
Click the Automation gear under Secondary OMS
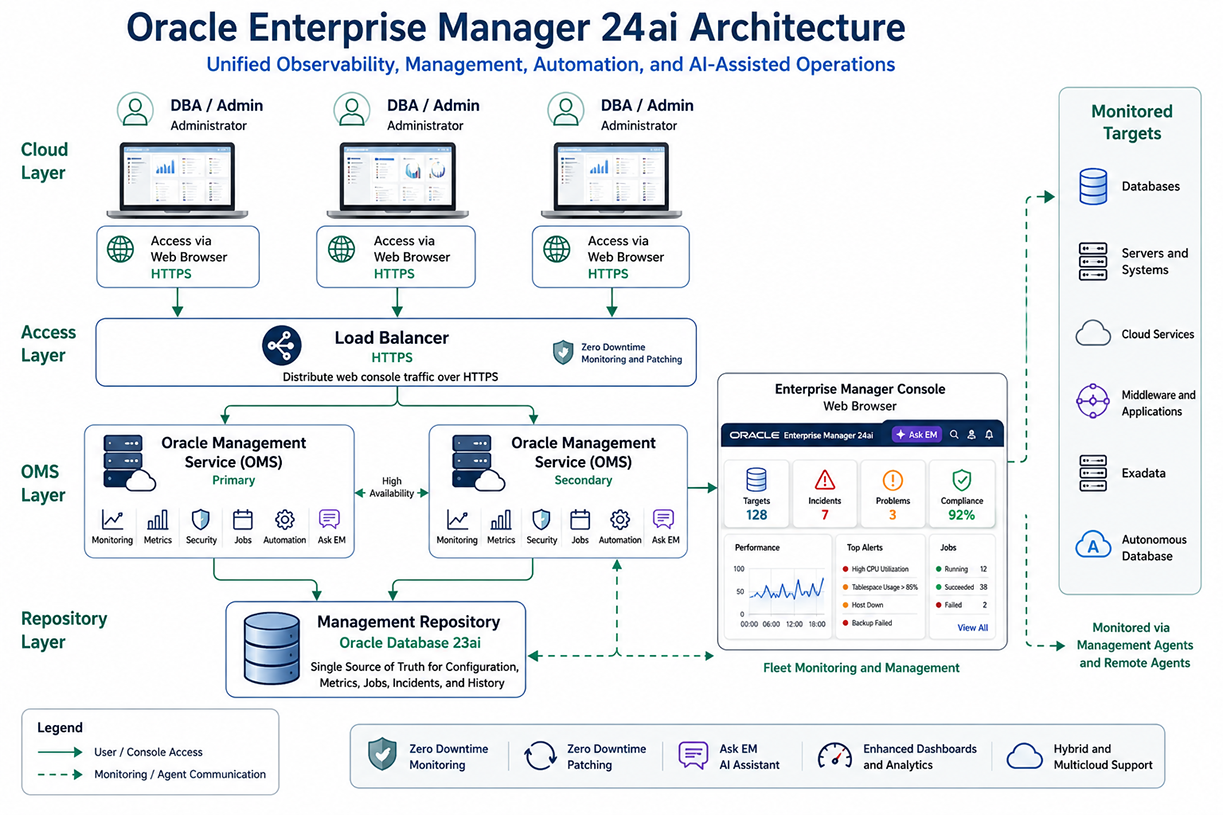tap(620, 520)
